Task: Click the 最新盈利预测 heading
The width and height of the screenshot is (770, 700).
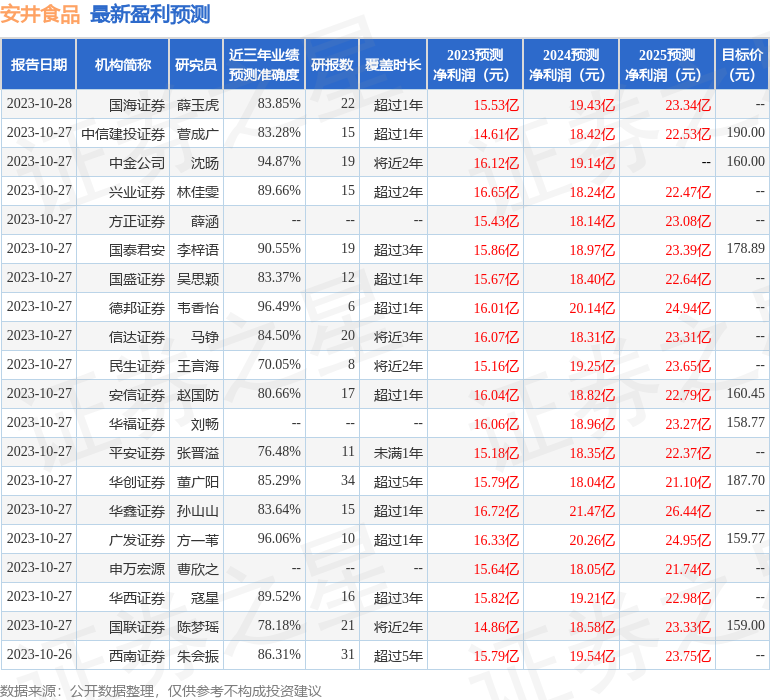Action: (x=150, y=14)
